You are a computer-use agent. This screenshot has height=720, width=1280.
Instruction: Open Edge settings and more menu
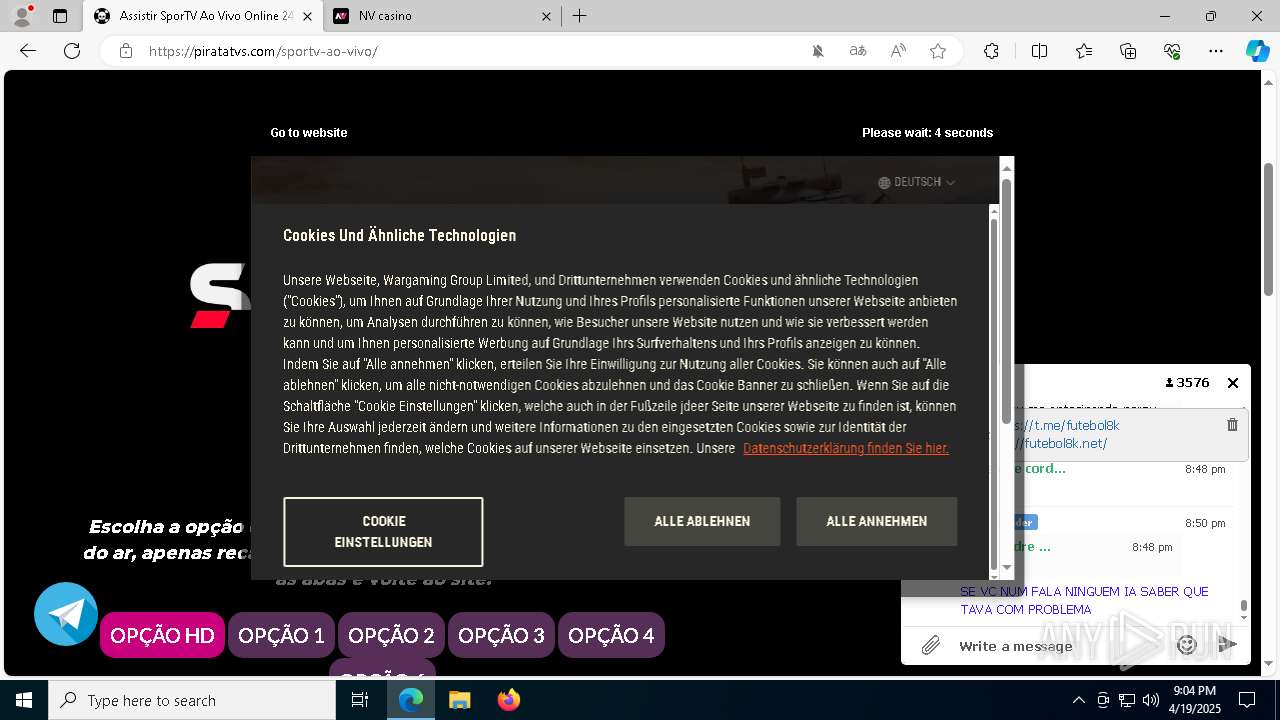pyautogui.click(x=1216, y=51)
